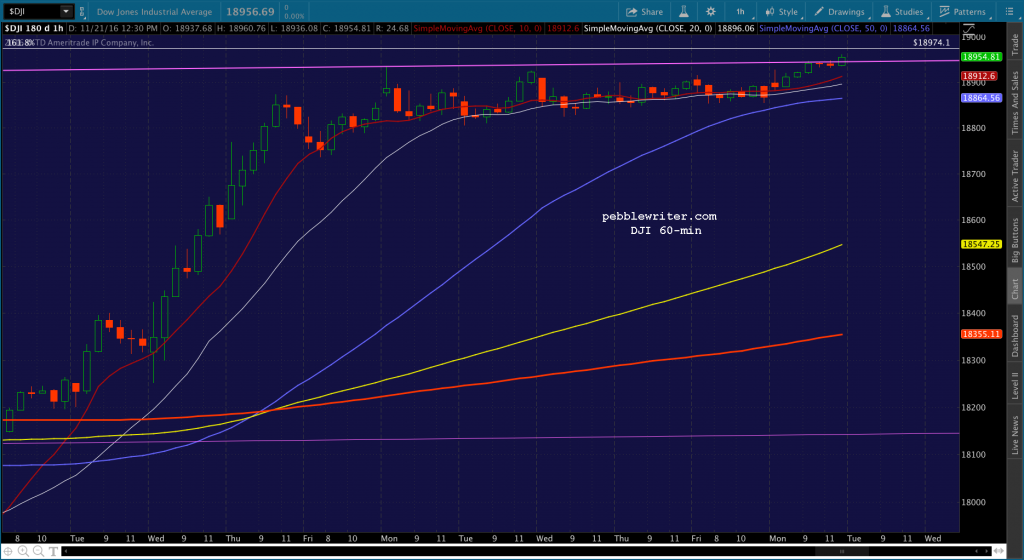
Task: Click the Share button
Action: 645,12
